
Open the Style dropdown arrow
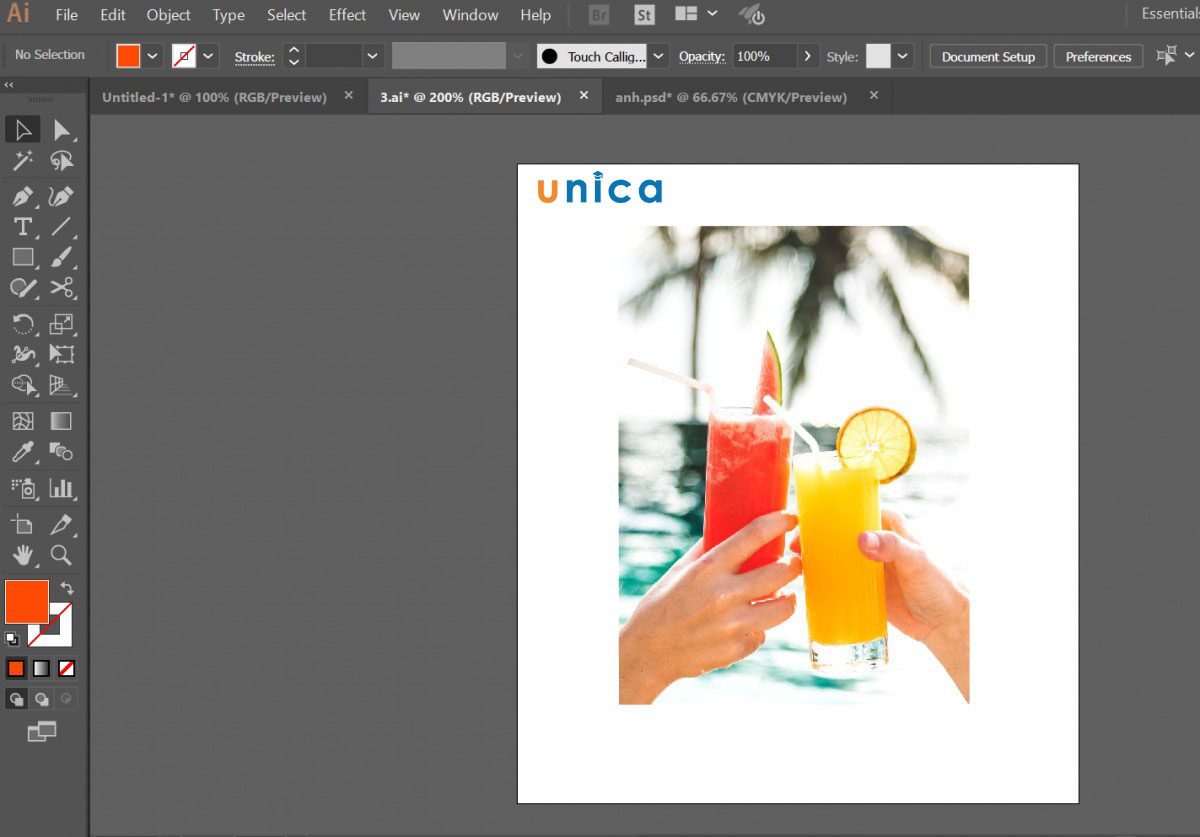[x=903, y=57]
